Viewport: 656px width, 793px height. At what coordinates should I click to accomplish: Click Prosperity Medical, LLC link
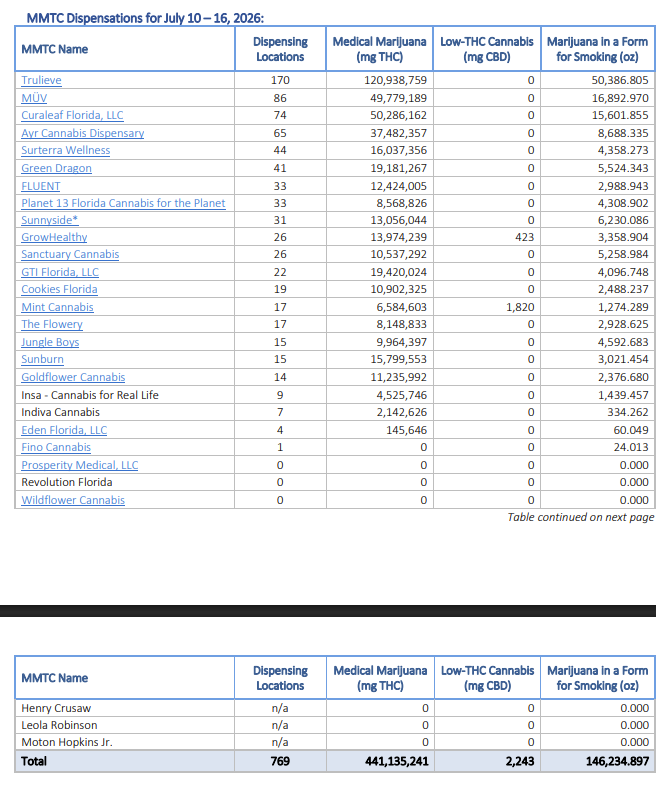point(79,465)
